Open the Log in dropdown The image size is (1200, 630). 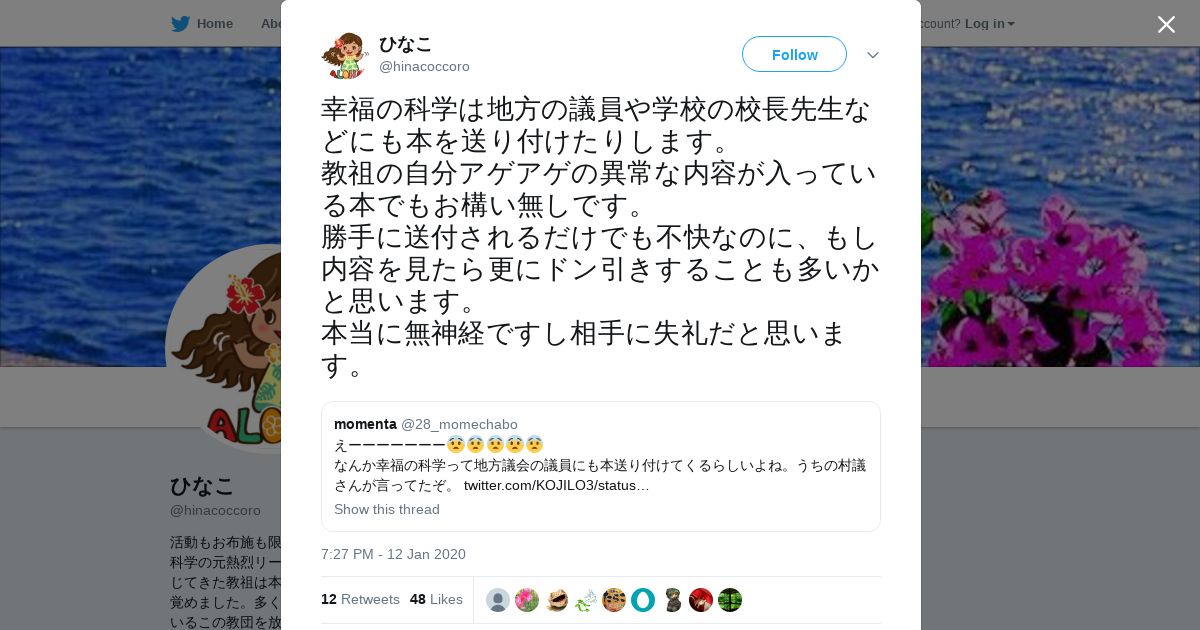tap(990, 24)
